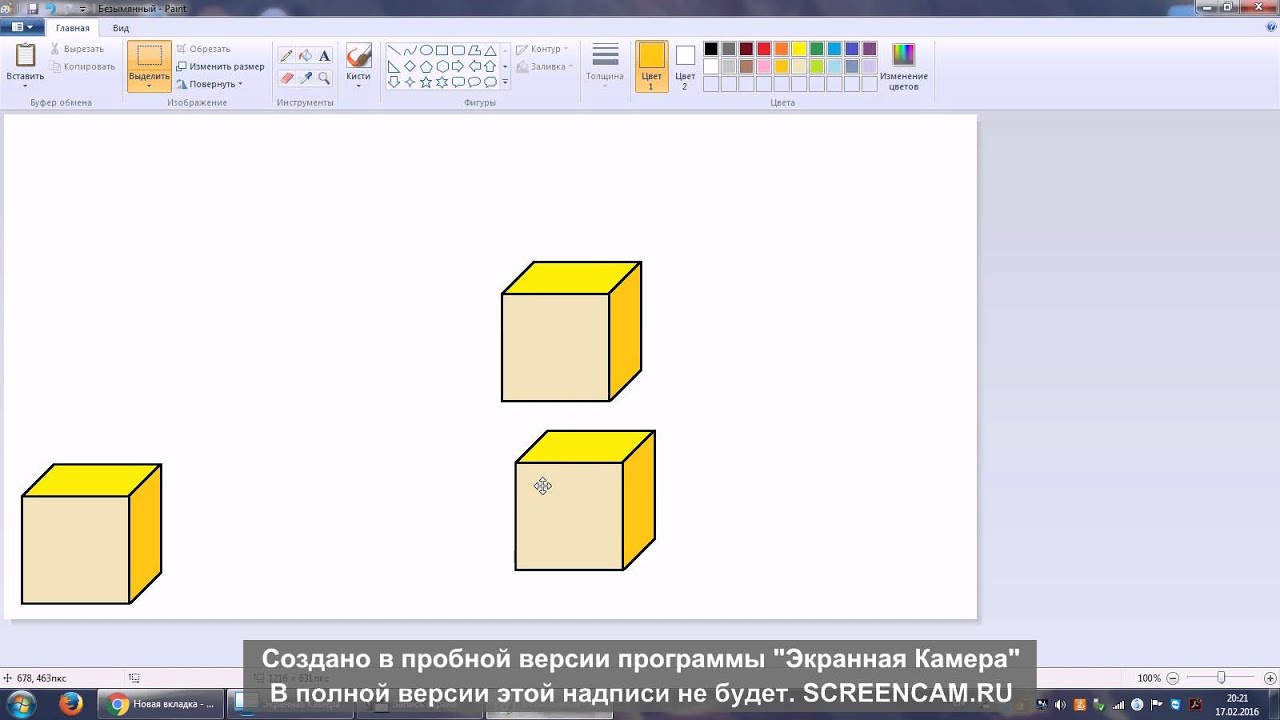Viewport: 1280px width, 720px height.
Task: Click Изменить размер resize button
Action: click(x=220, y=66)
